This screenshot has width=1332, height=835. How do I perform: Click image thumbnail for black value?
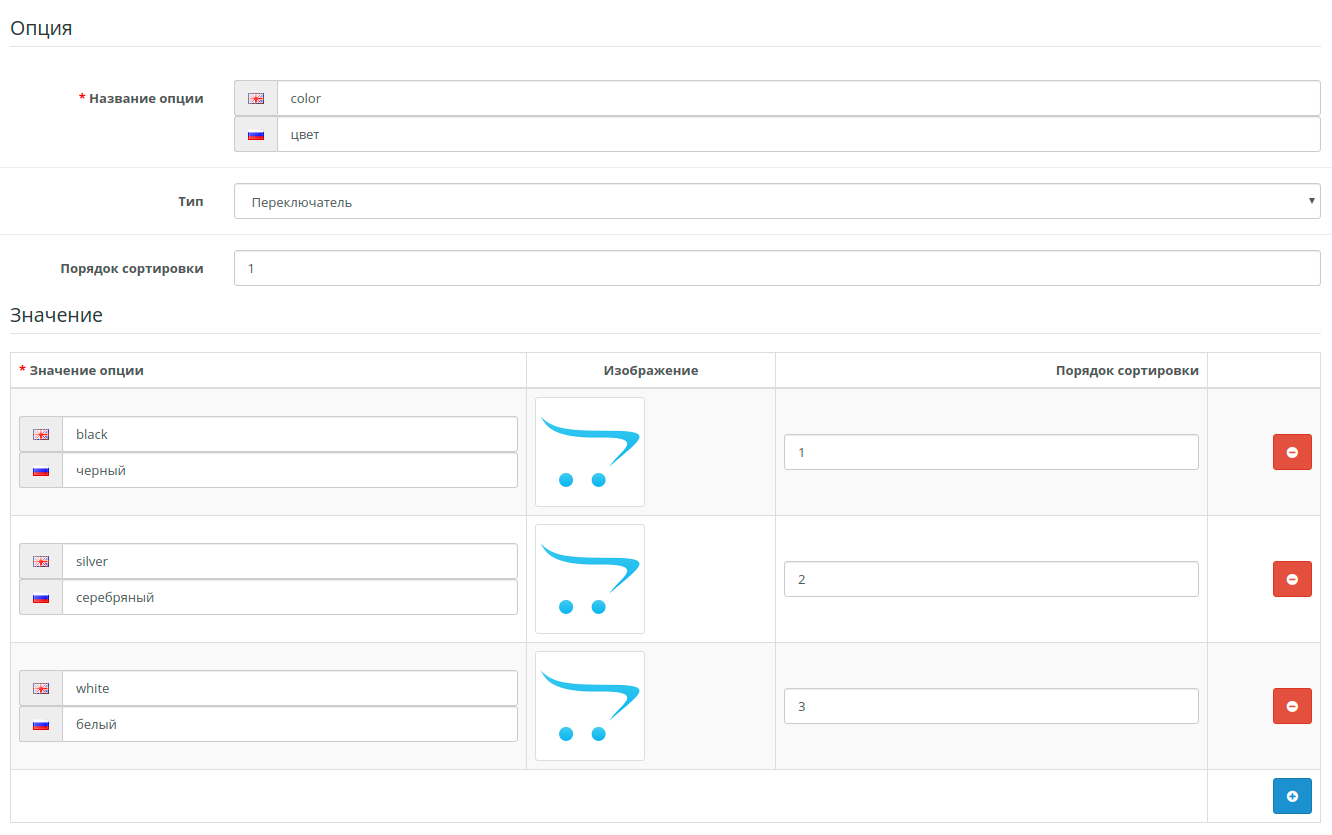(589, 452)
